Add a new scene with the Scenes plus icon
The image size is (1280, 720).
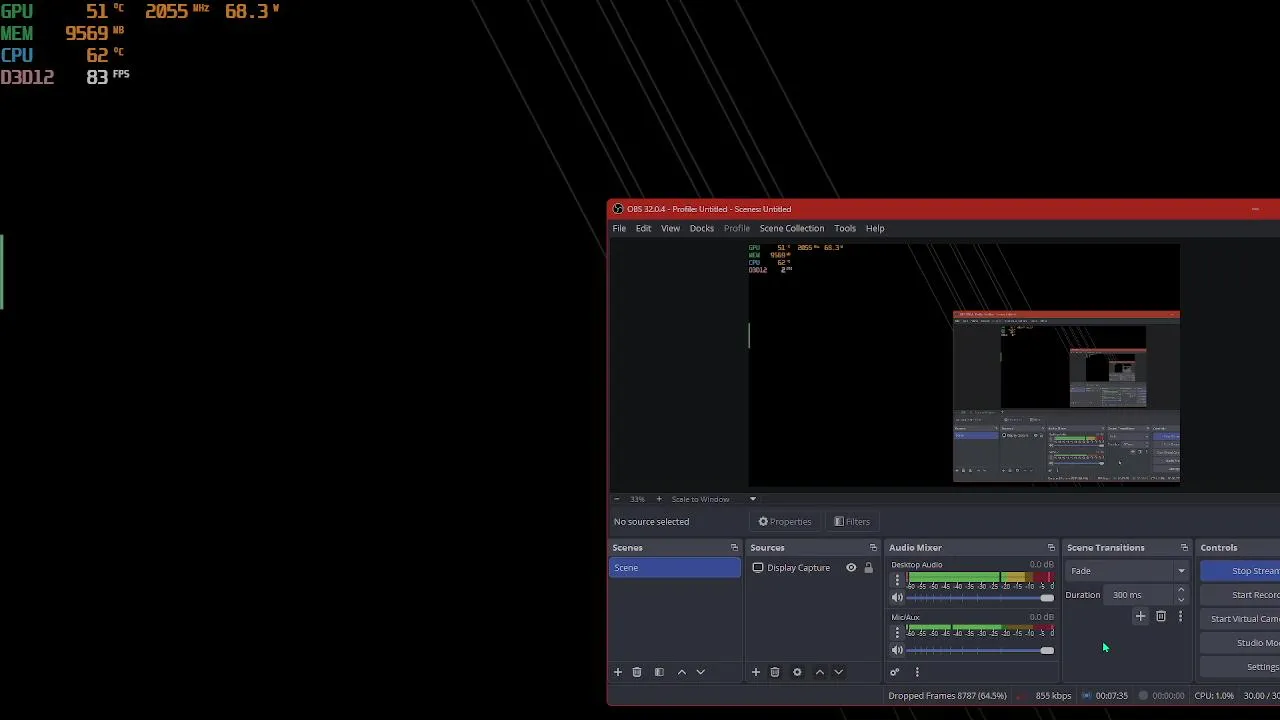(x=618, y=672)
